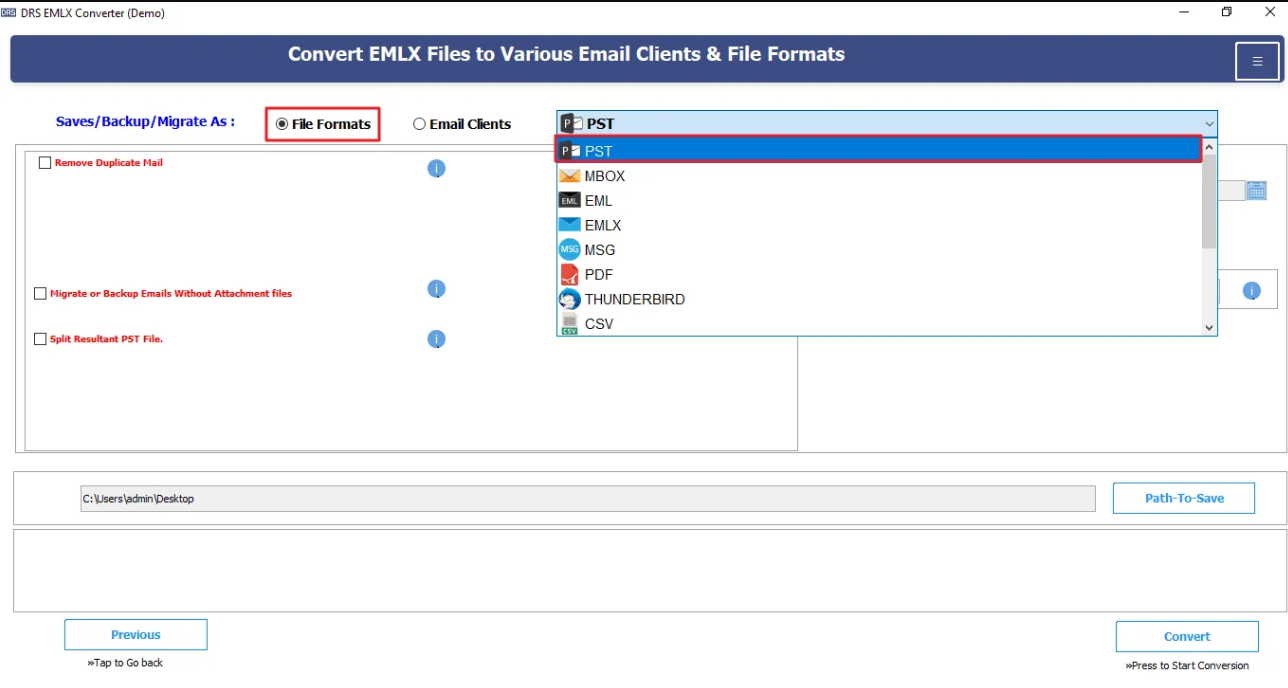
Task: Click info icon beside Split Resultant PST File
Action: [436, 338]
